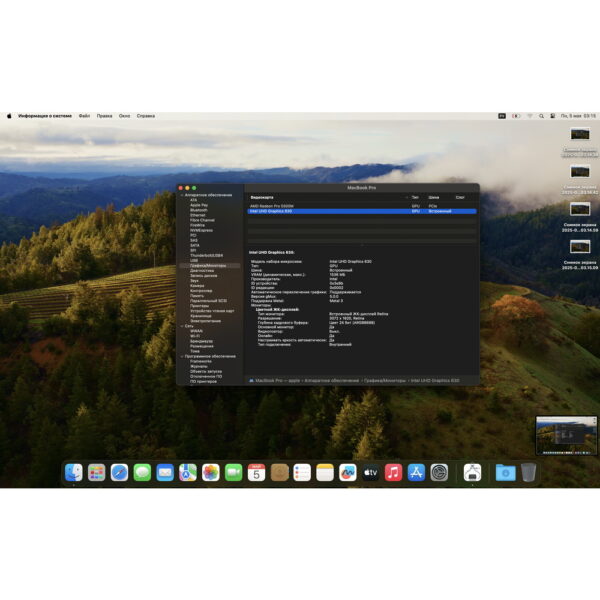Screen dimensions: 600x600
Task: Select AMD Radeon Pro video card row
Action: (362, 206)
